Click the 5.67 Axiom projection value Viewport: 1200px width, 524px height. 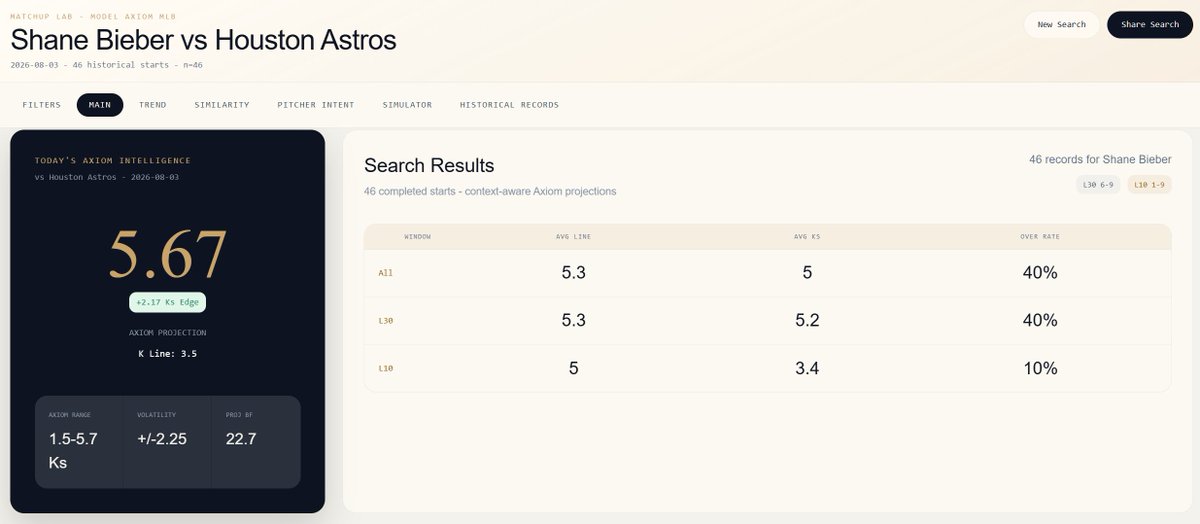click(x=167, y=254)
